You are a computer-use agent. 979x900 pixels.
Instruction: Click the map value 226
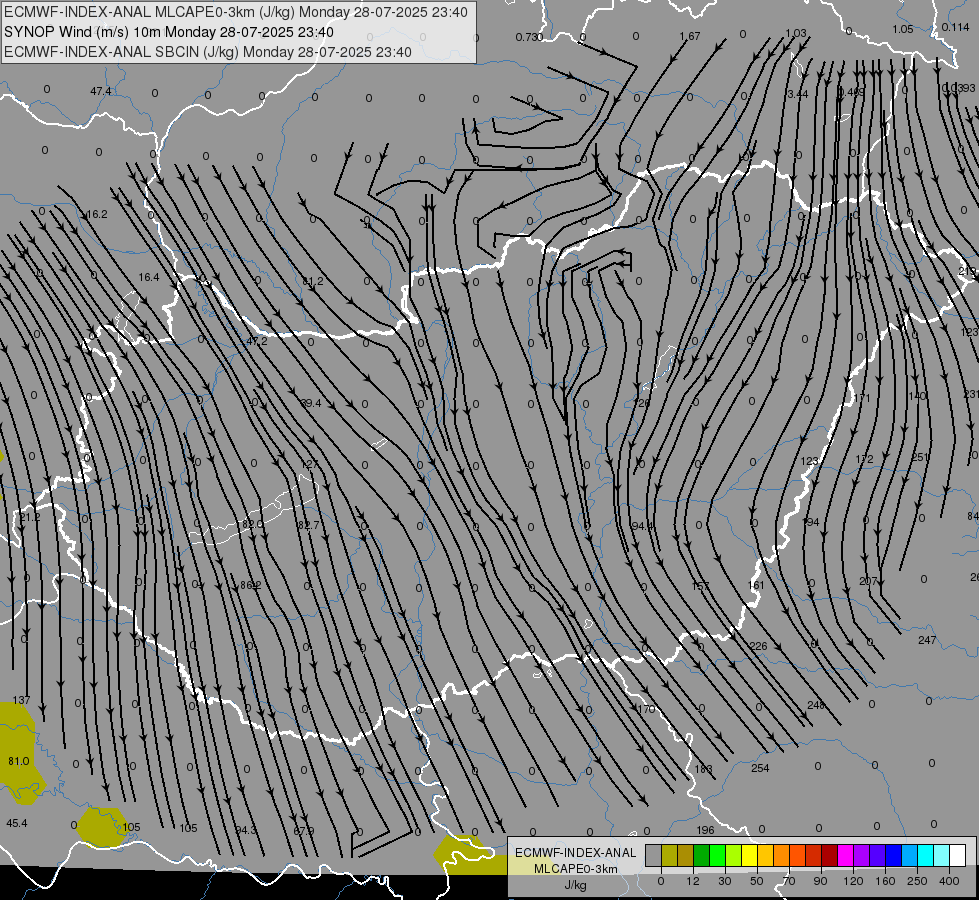coord(758,646)
